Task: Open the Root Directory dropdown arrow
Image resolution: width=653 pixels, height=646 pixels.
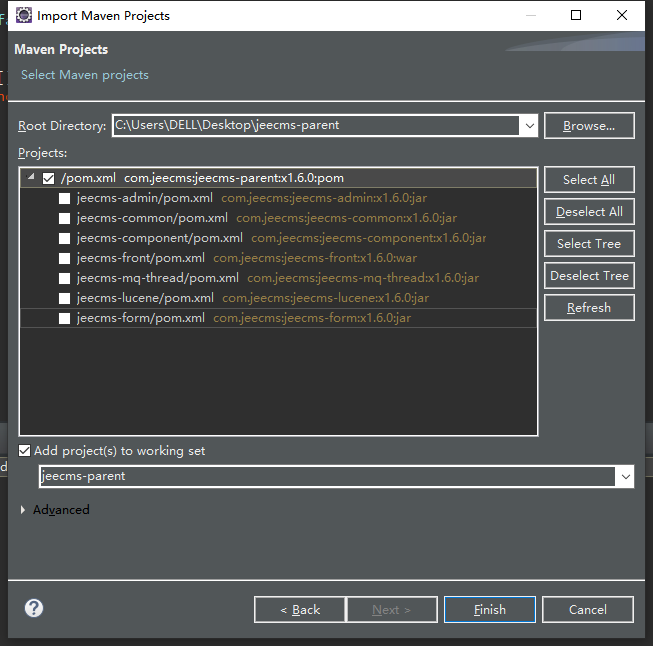Action: tap(529, 125)
